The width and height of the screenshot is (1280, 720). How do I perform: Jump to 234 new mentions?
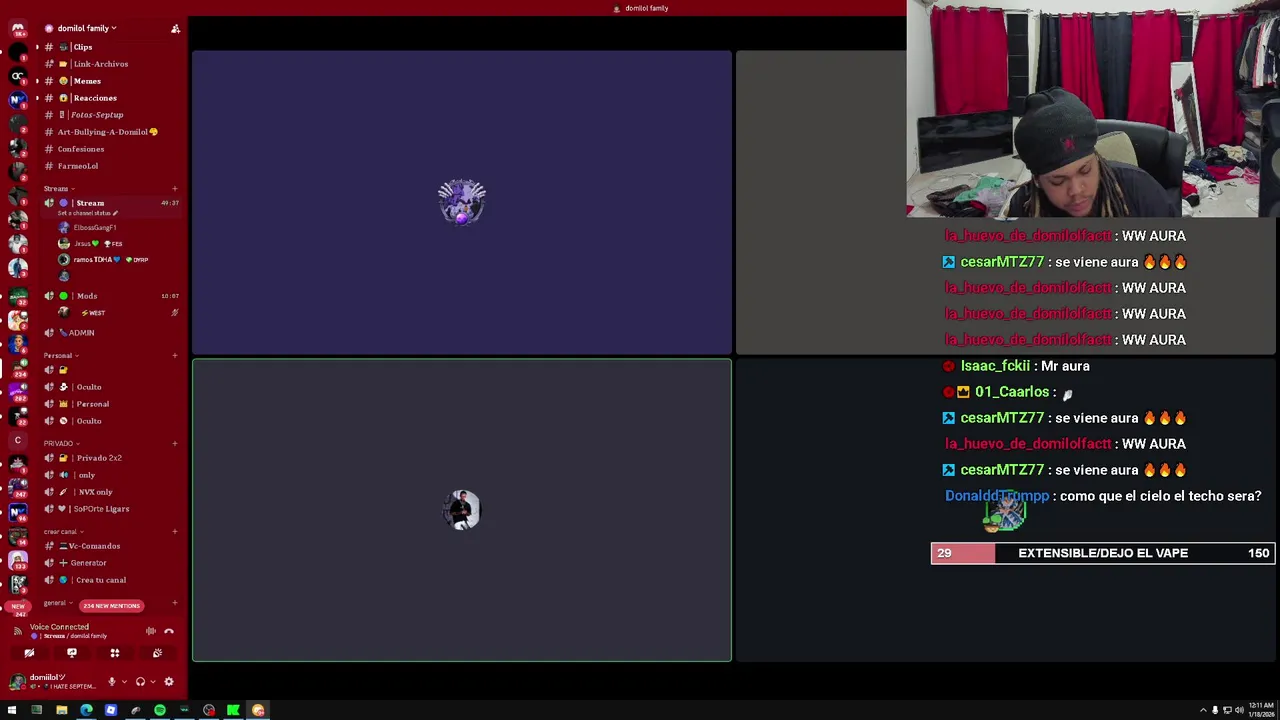(x=112, y=606)
